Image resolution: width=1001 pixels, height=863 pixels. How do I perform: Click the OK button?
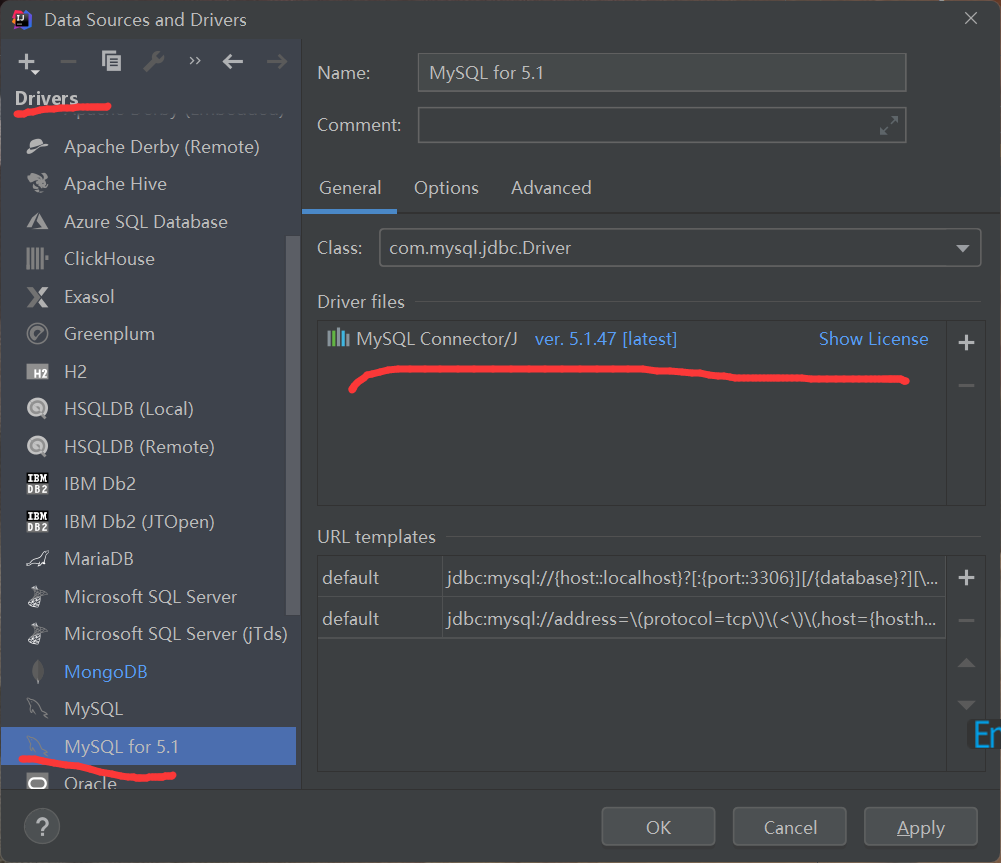pos(658,827)
